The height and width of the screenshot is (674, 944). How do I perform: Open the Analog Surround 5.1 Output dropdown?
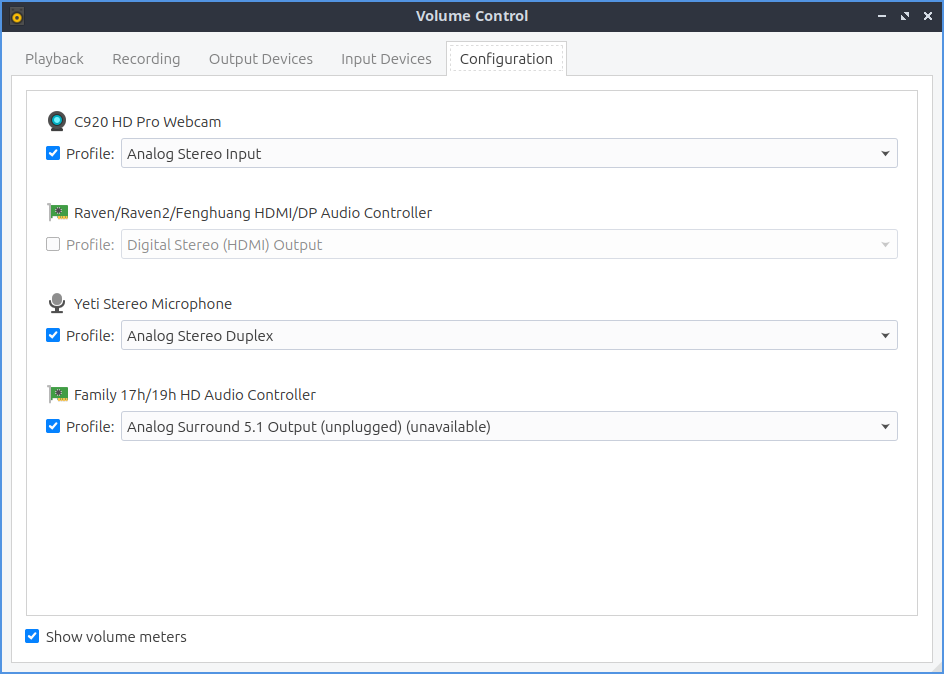click(x=509, y=427)
